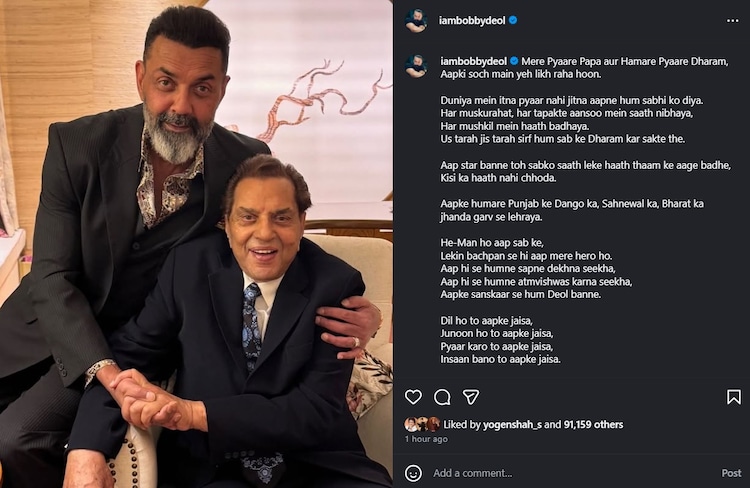Click the profile avatar in the post header
The width and height of the screenshot is (750, 488).
tap(416, 20)
